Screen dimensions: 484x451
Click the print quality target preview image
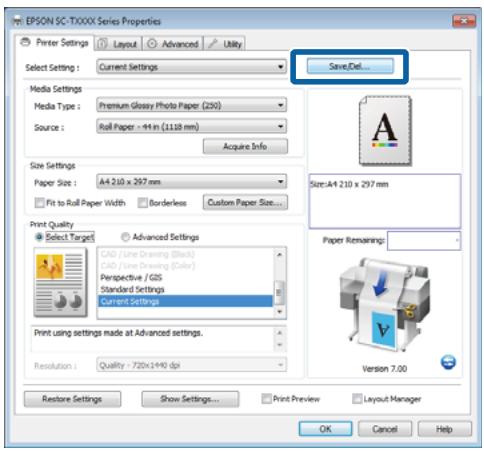tap(60, 282)
